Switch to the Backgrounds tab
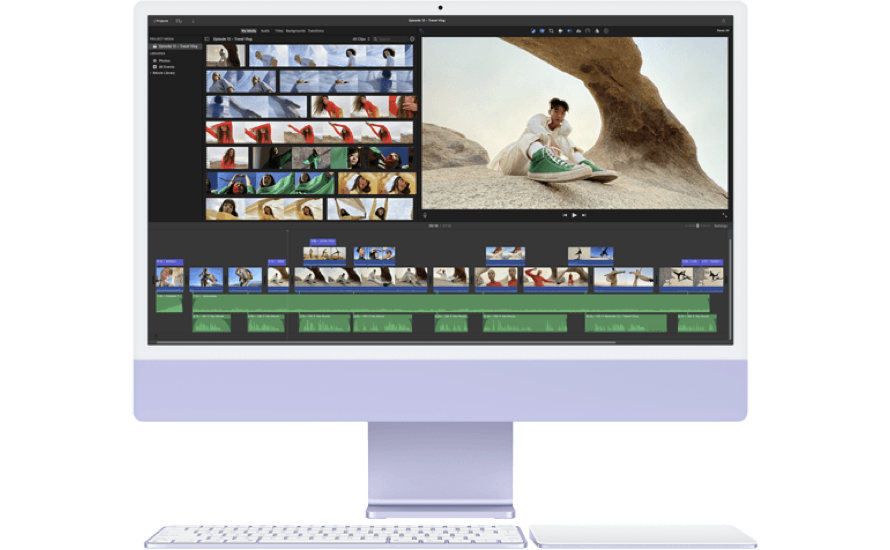Image resolution: width=890 pixels, height=550 pixels. [295, 31]
